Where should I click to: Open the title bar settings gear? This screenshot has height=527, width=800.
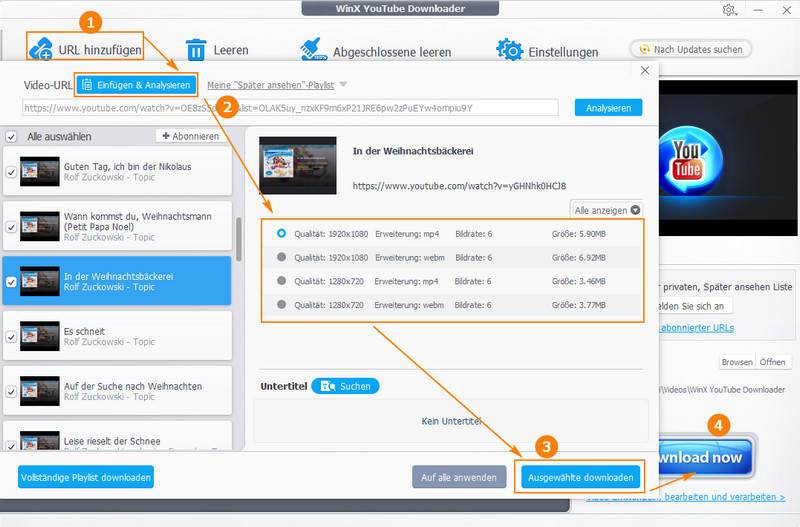(x=728, y=10)
